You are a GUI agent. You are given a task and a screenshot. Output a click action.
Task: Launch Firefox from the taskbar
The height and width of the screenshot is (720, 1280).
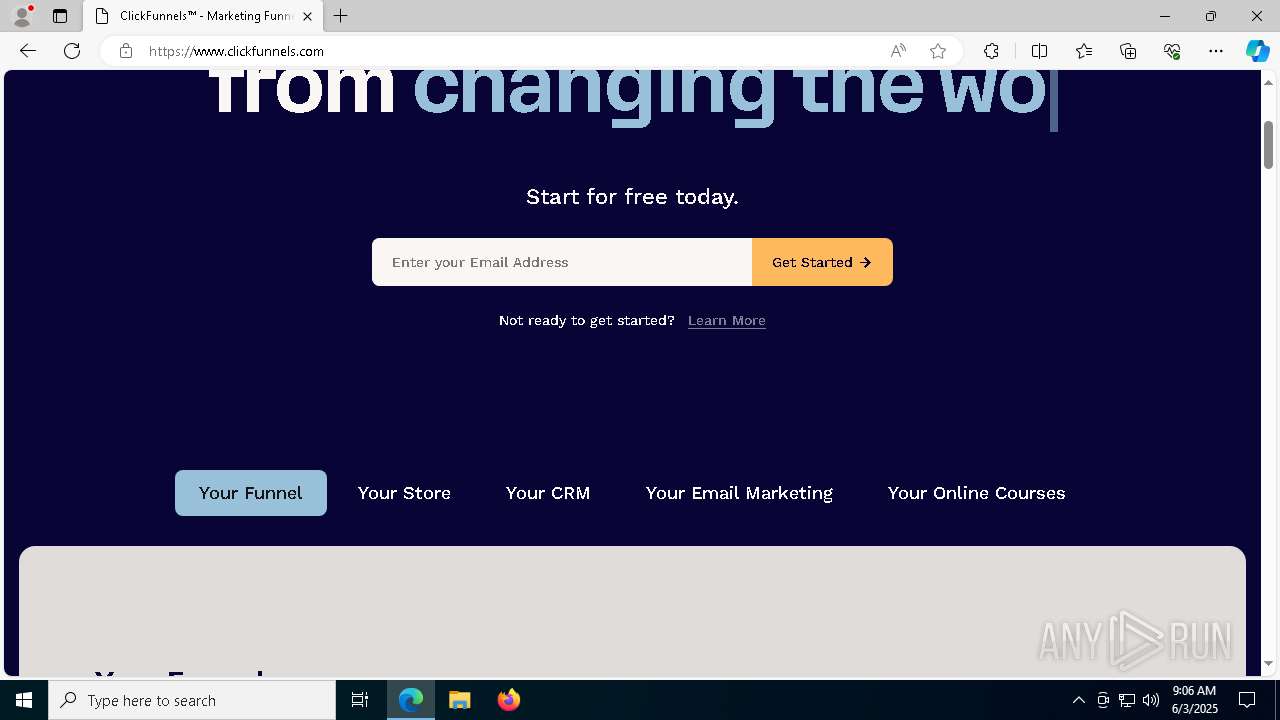coord(508,700)
